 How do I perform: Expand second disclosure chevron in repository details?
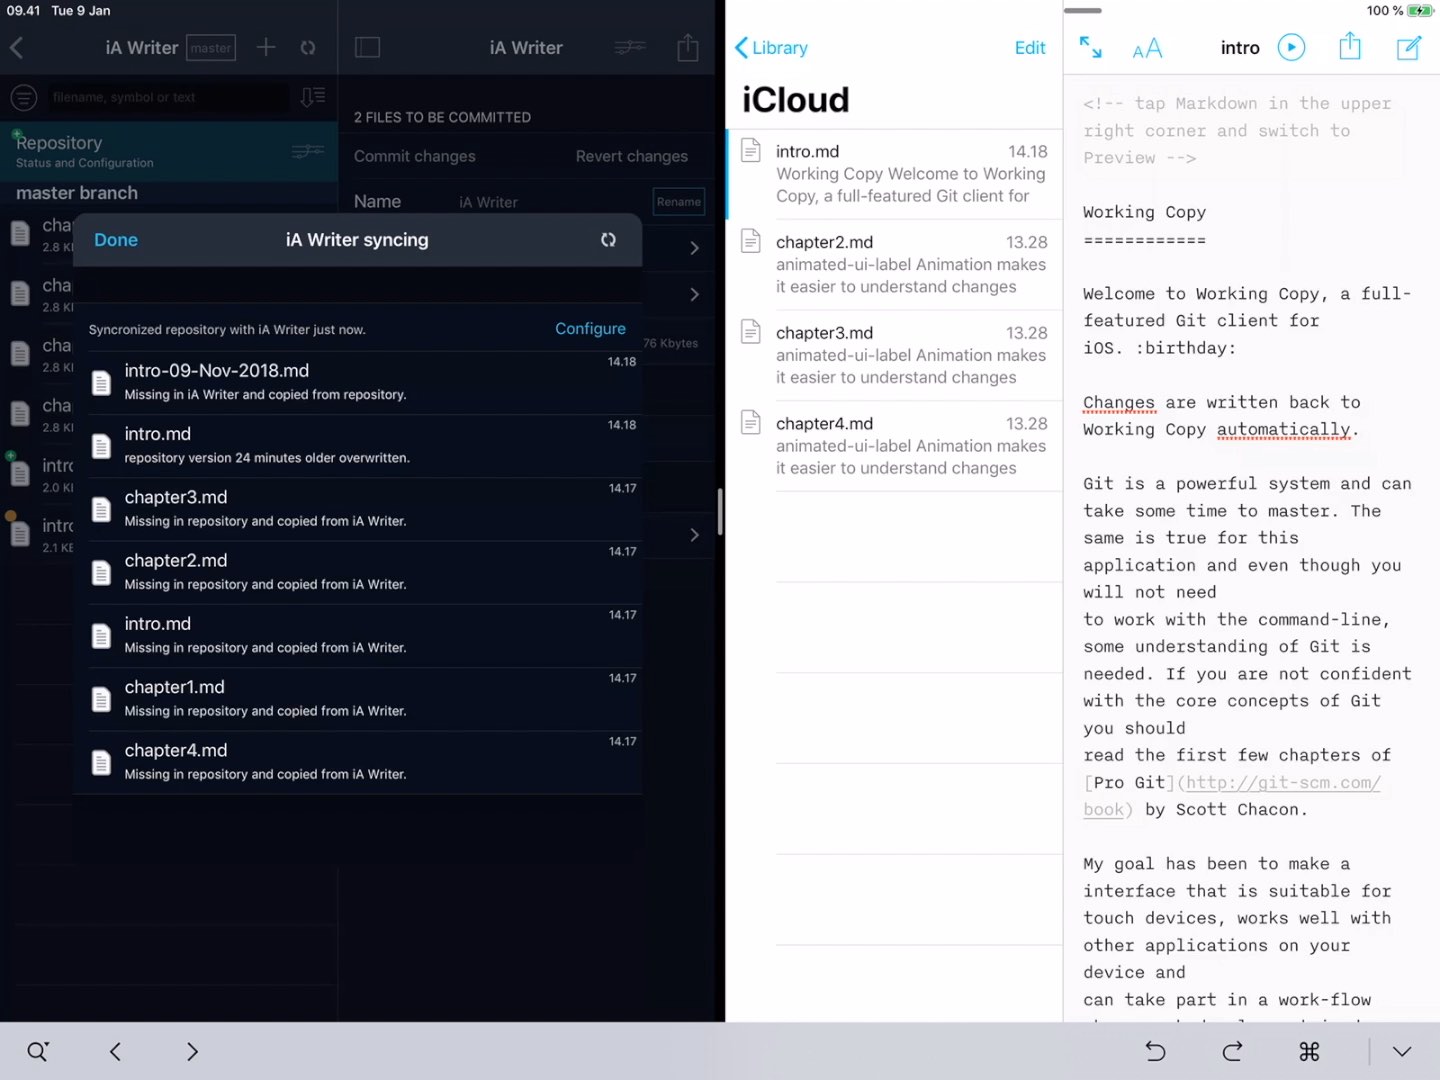pyautogui.click(x=694, y=294)
